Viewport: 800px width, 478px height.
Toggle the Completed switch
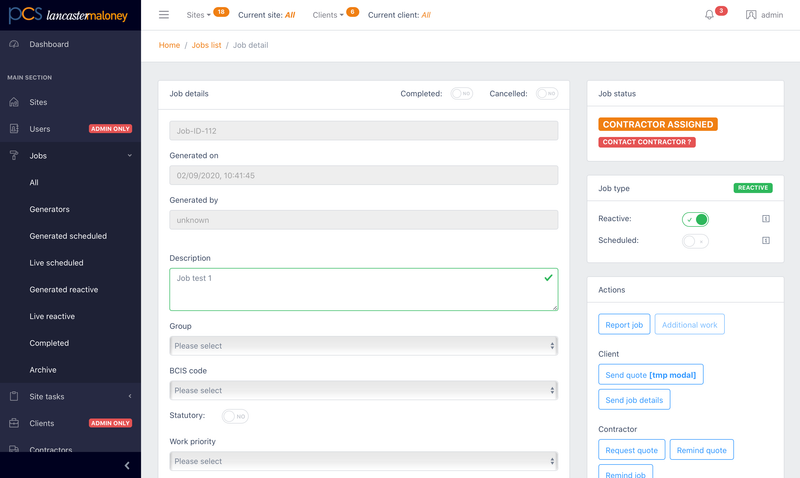462,94
